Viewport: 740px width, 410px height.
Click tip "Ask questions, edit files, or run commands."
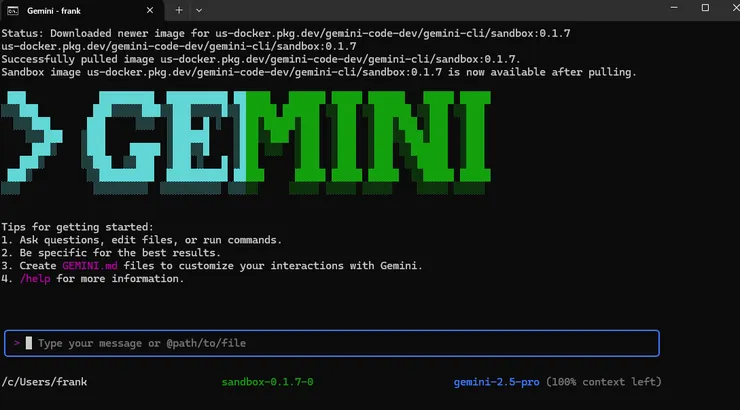pyautogui.click(x=151, y=240)
